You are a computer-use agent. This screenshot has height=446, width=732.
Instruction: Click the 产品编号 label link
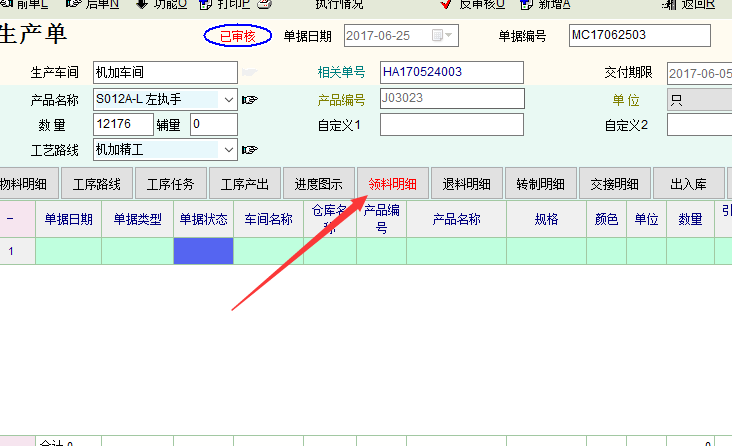tap(341, 99)
